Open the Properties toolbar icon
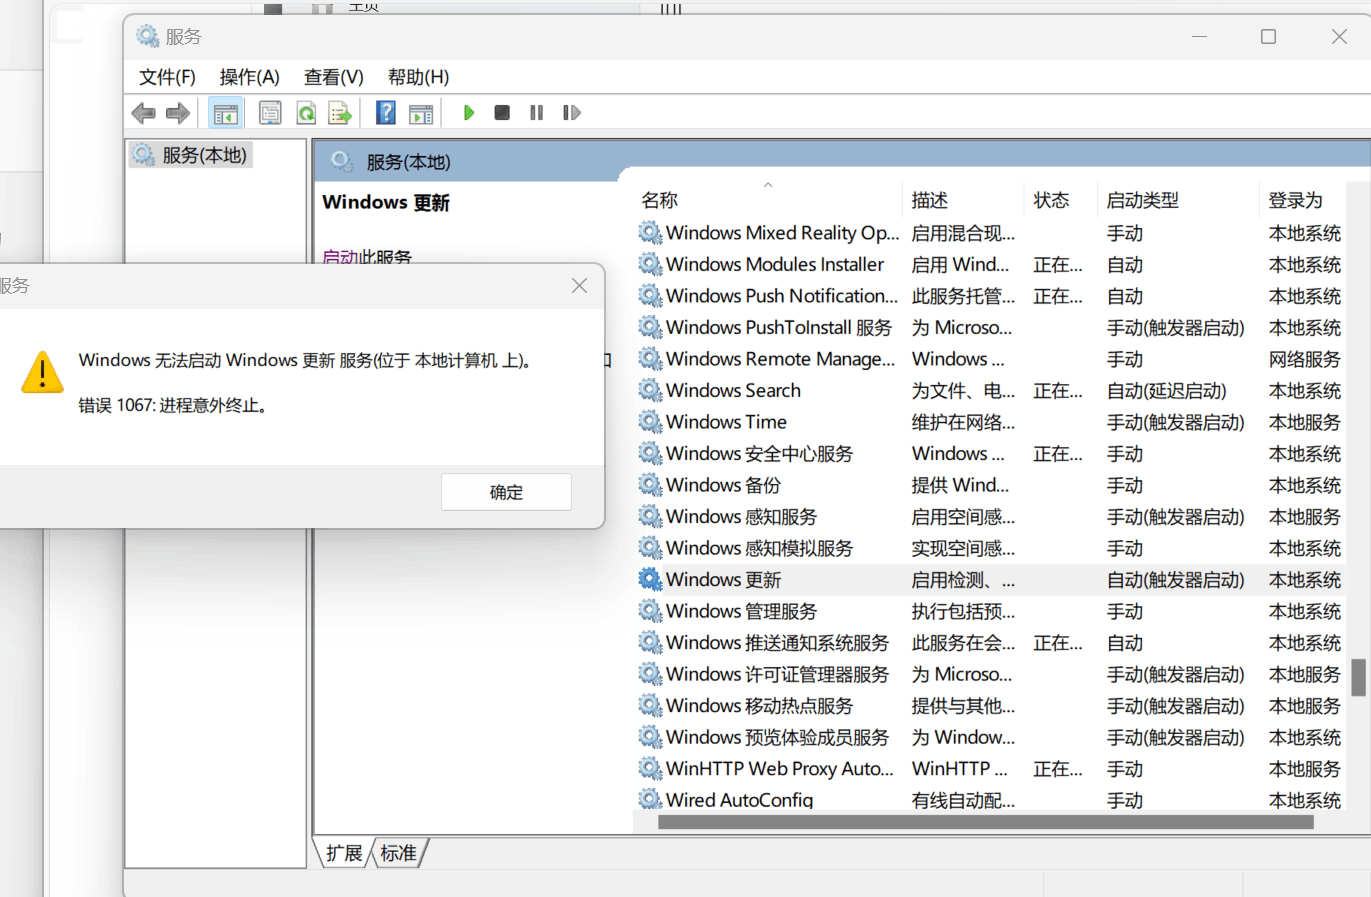The width and height of the screenshot is (1371, 897). tap(270, 113)
